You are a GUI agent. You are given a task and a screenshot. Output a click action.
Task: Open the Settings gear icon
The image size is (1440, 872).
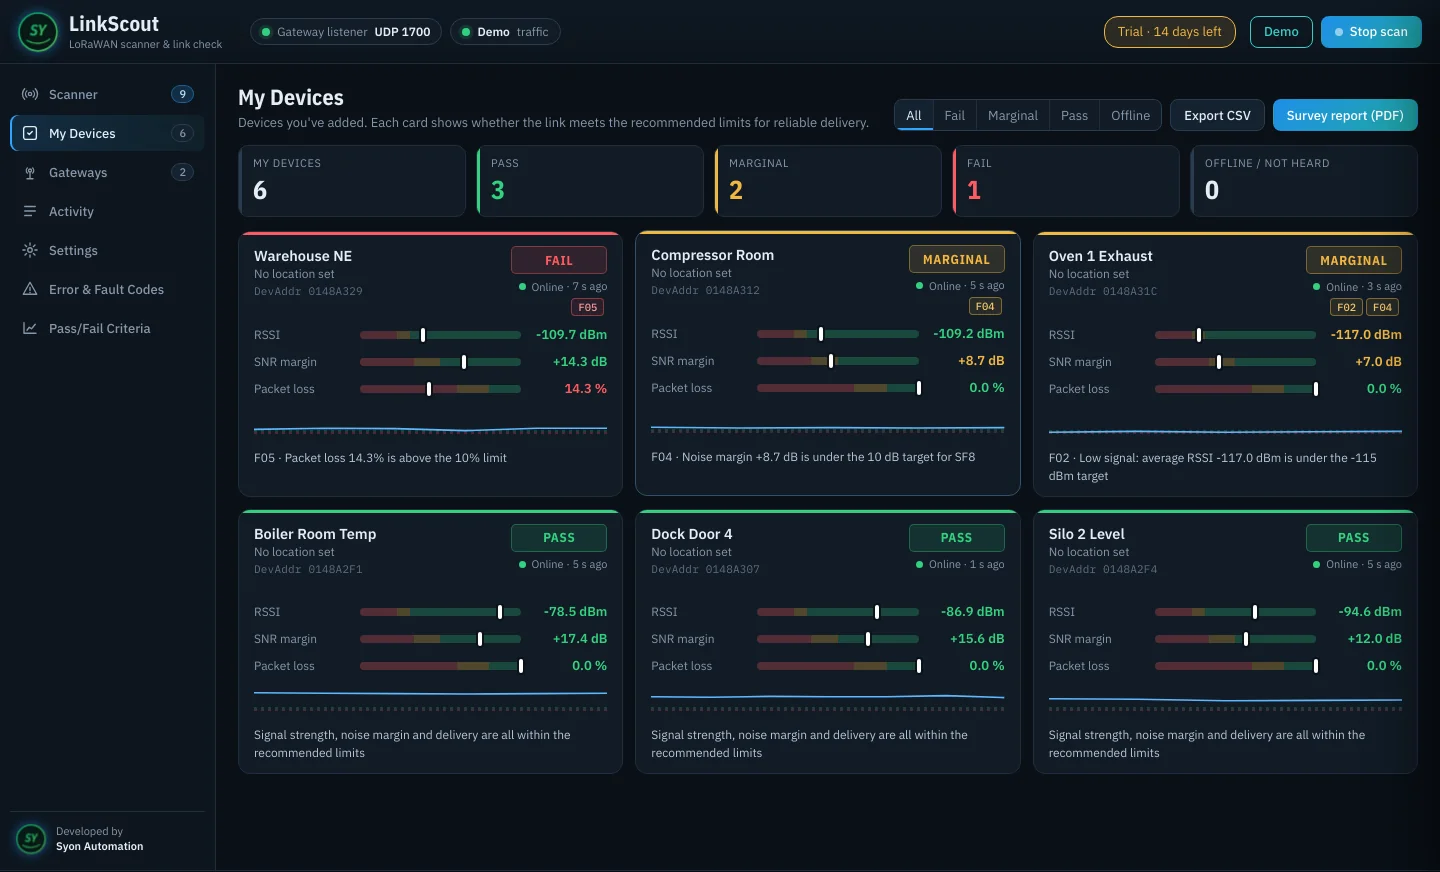(30, 250)
